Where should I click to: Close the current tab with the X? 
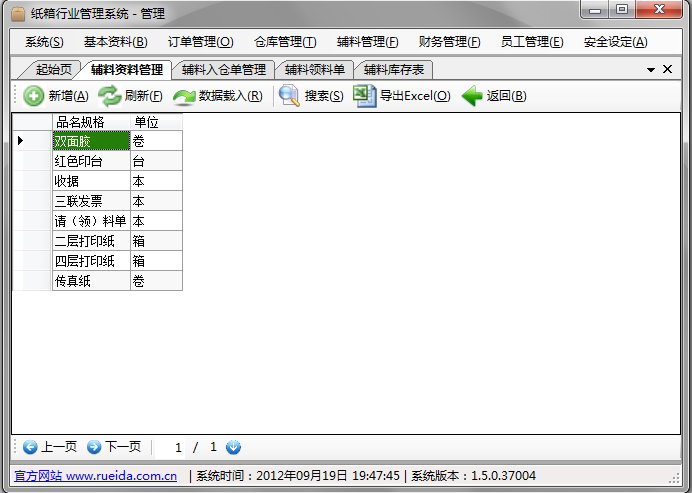coord(667,69)
